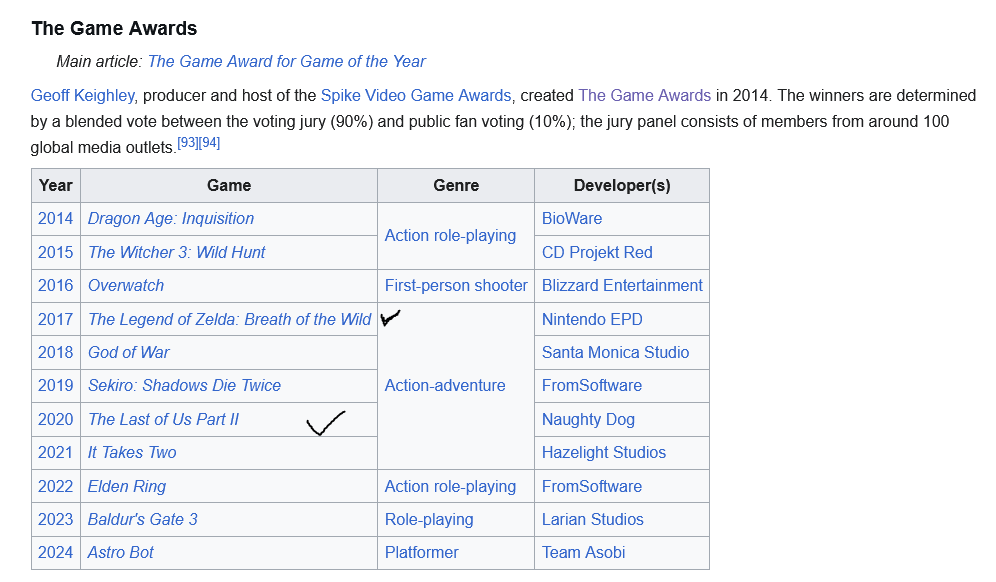Open The Witcher 3: Wild Hunt link

[177, 252]
